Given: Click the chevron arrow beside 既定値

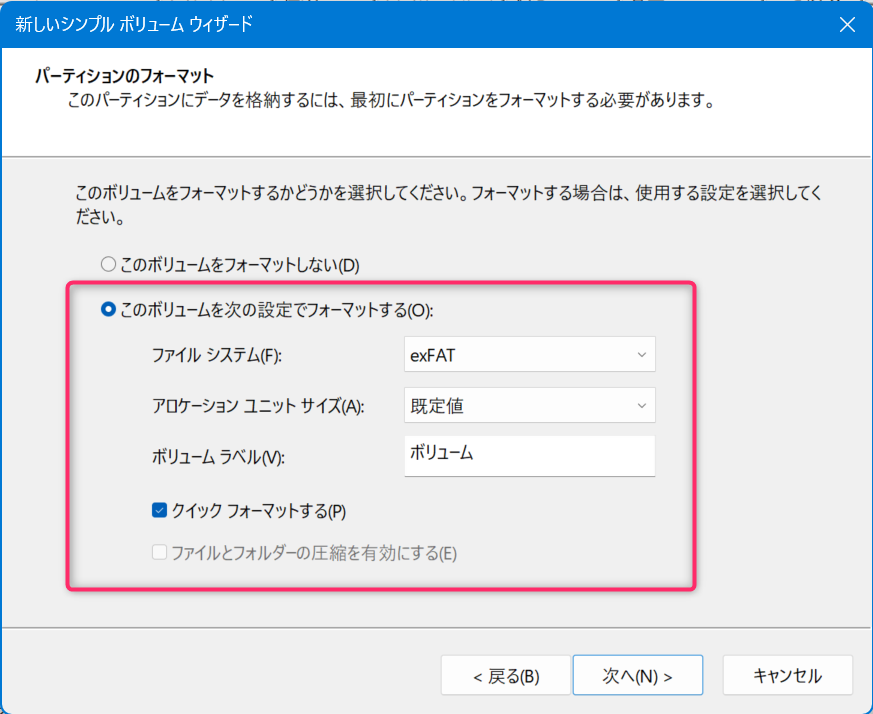Looking at the screenshot, I should click(641, 405).
